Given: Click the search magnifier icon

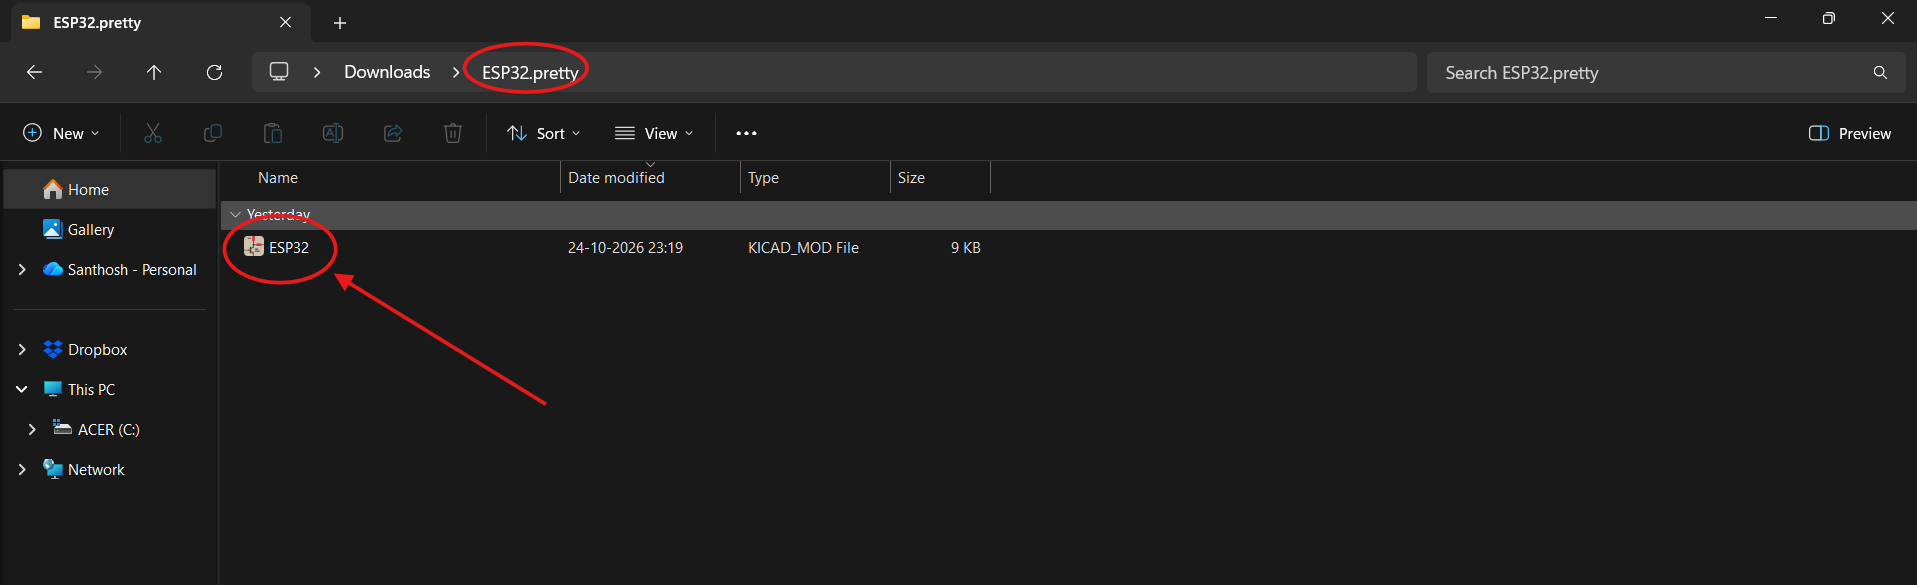Looking at the screenshot, I should coord(1880,72).
